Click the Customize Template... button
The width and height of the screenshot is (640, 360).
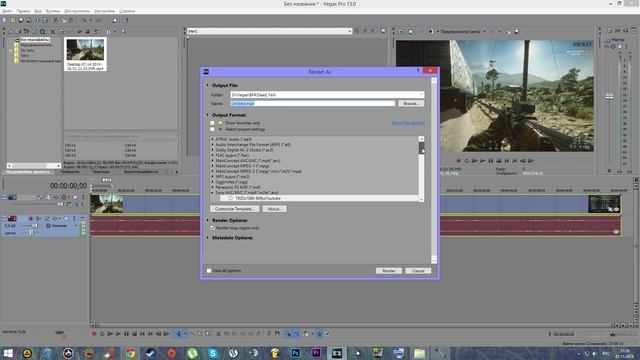[234, 209]
